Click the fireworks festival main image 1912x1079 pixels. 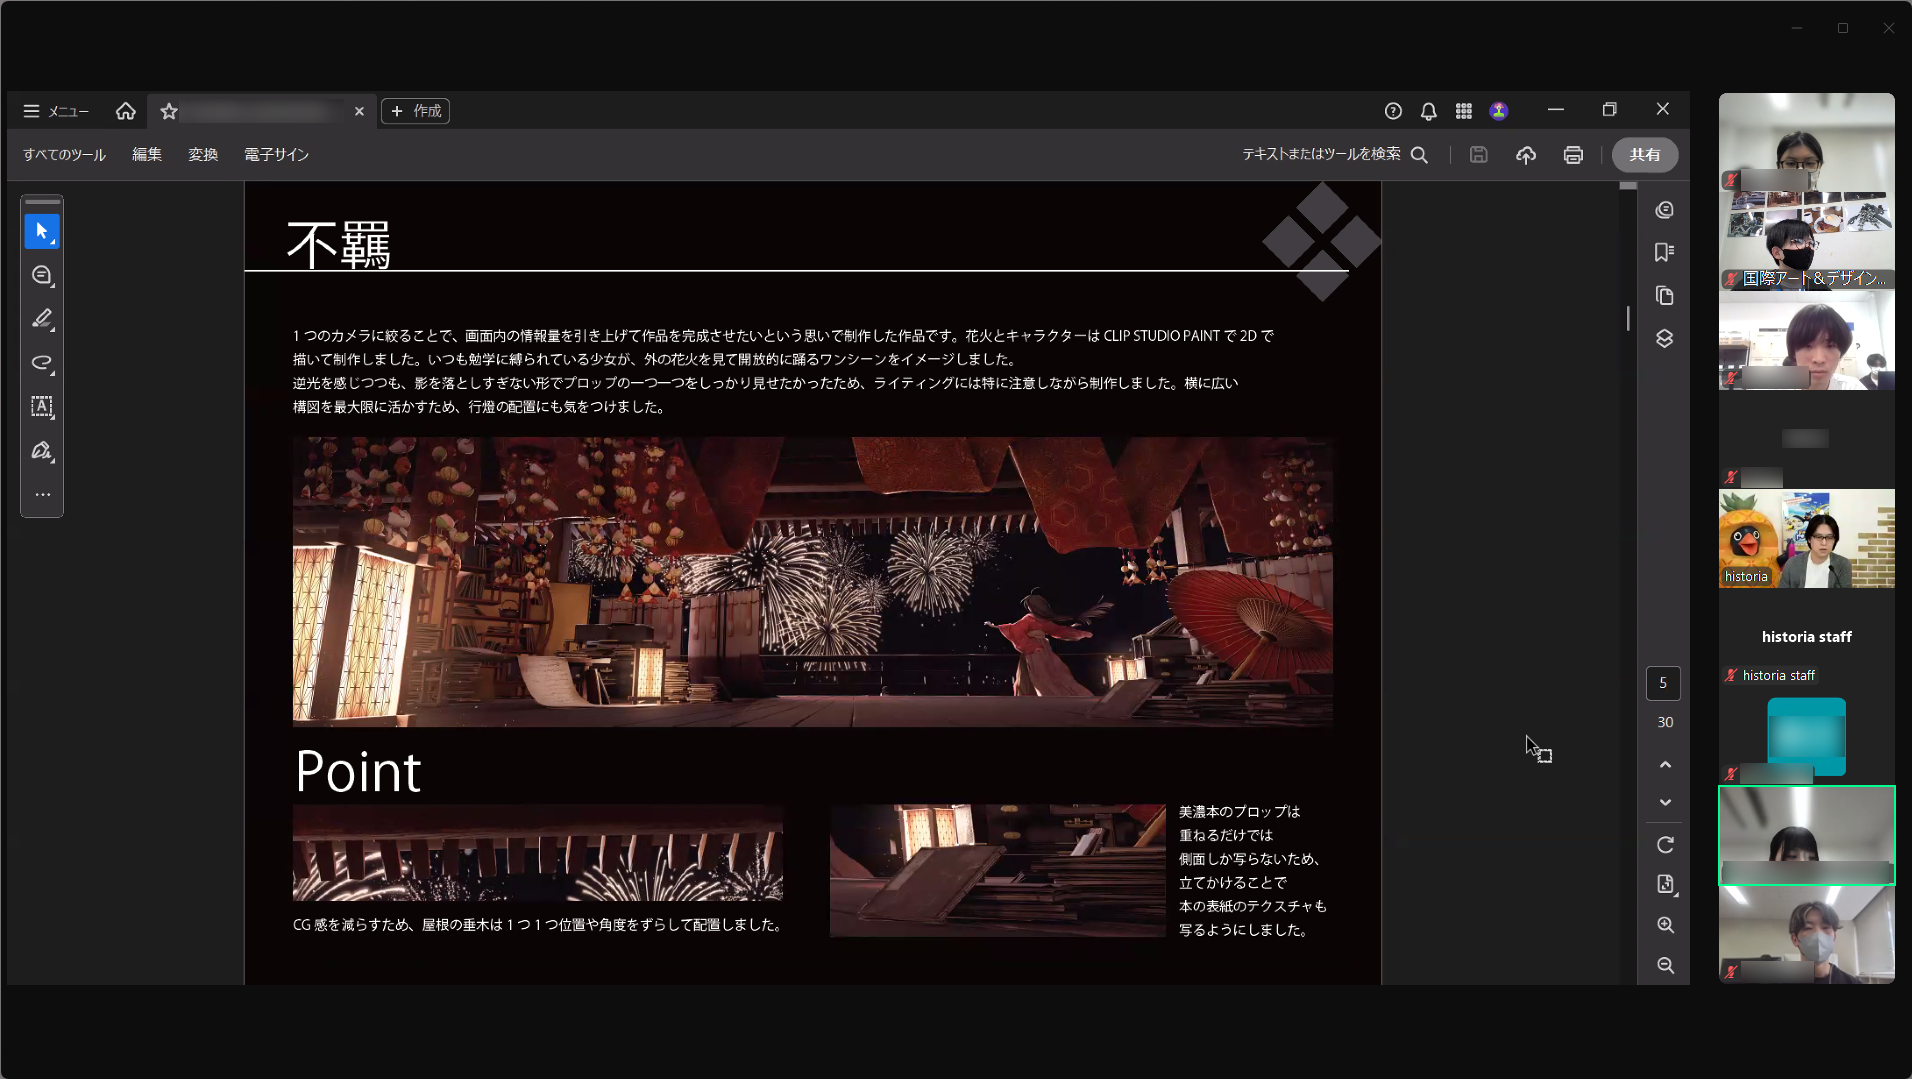(812, 581)
